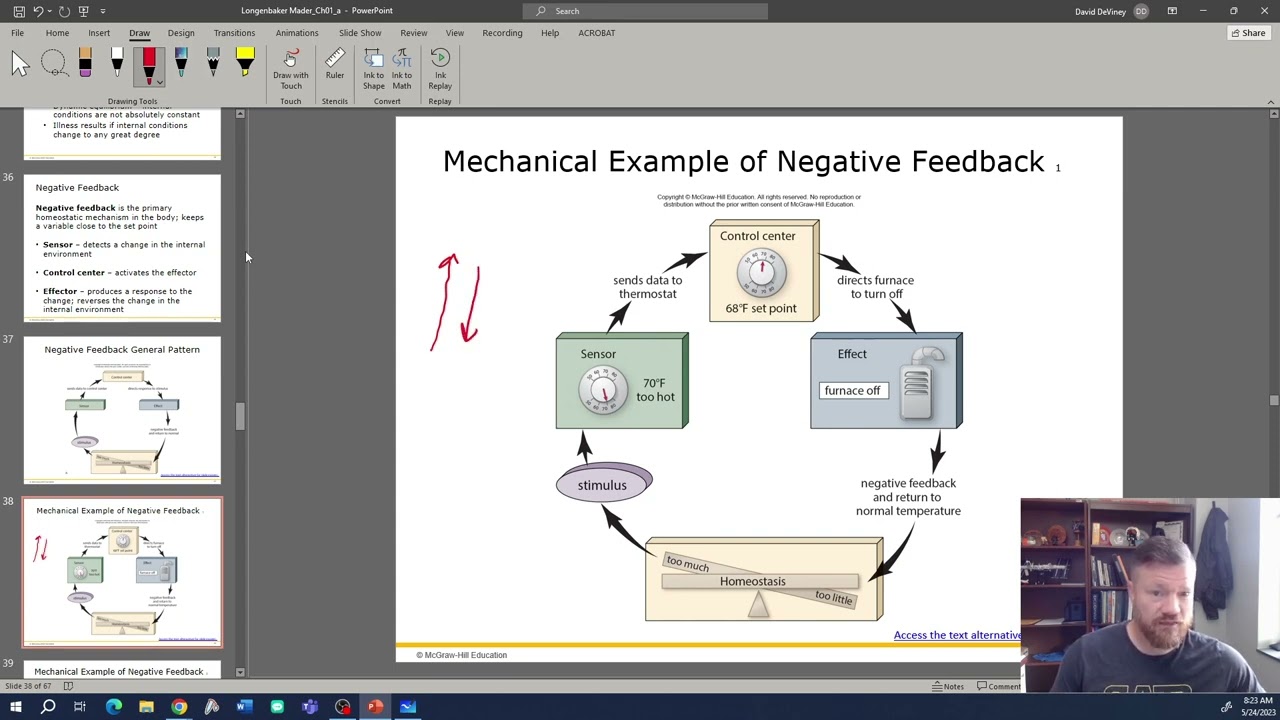
Task: Pick the arrow Select Objects tool
Action: click(x=21, y=66)
